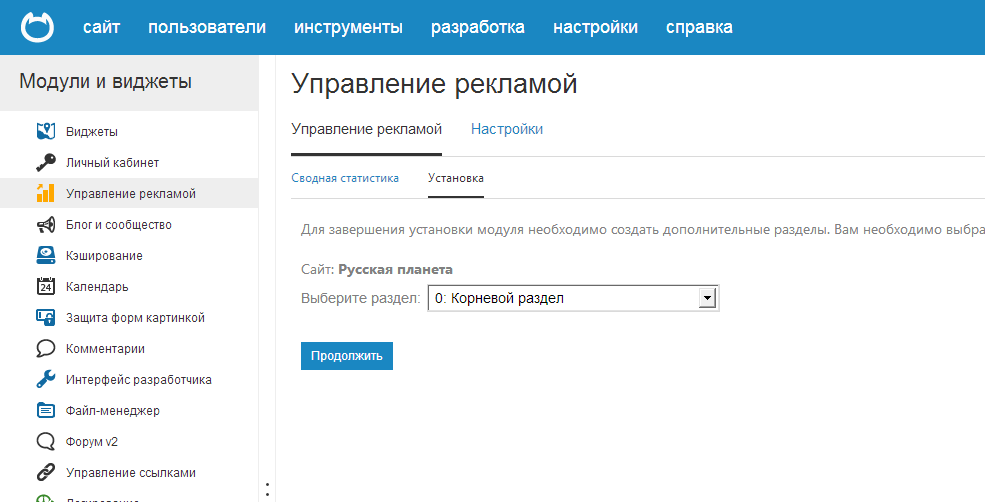Click the key icon for Личный кабинет
Screen dimensions: 985x502
pos(45,162)
